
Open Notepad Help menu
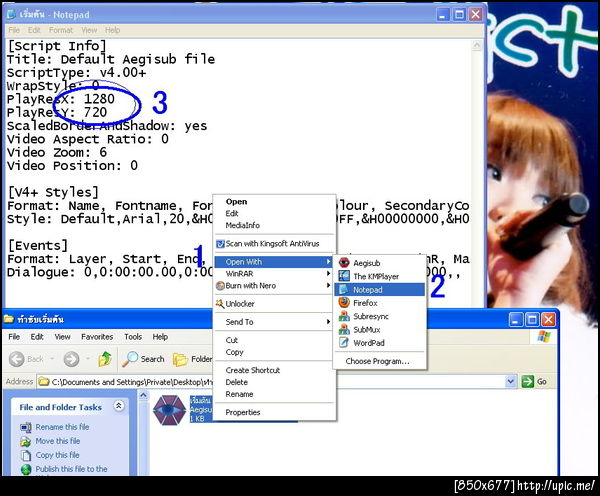(112, 30)
